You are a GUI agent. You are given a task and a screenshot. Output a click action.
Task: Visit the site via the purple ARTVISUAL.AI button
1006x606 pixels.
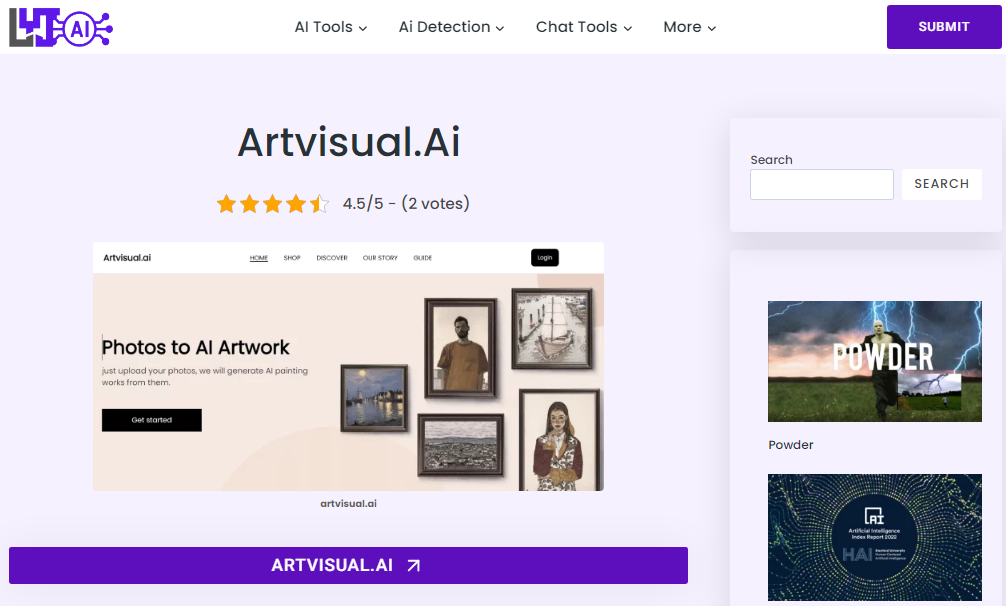(x=348, y=565)
